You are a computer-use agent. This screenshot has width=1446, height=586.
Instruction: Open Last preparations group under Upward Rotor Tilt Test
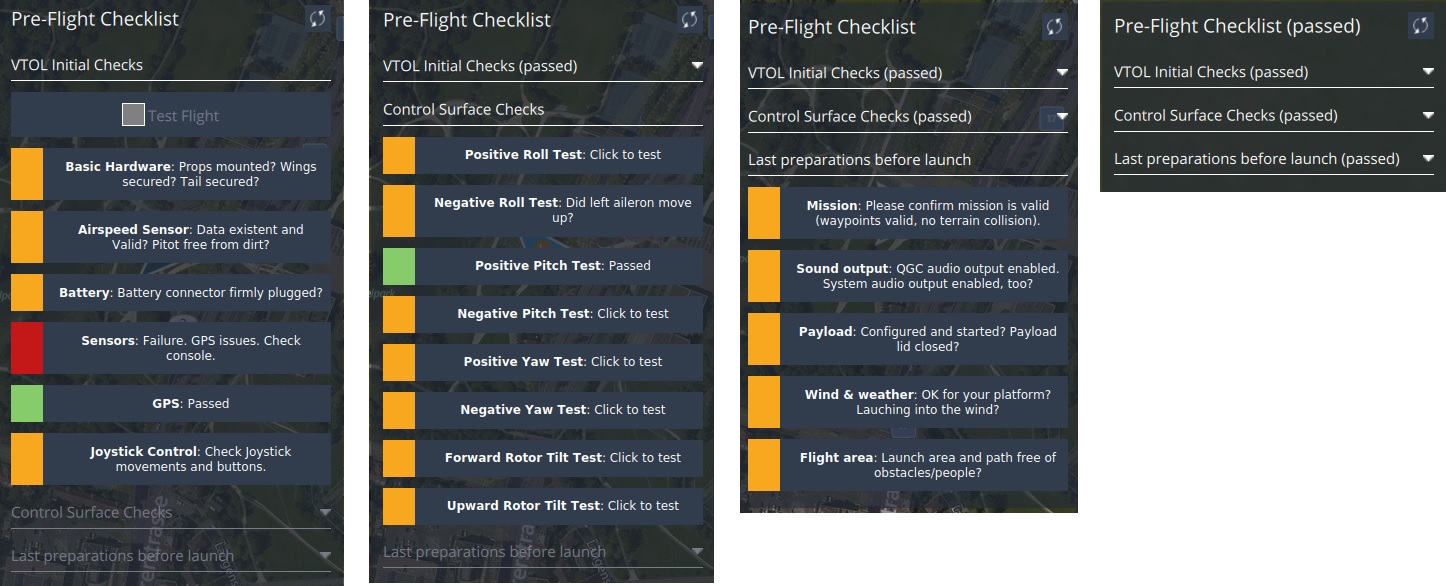click(696, 552)
